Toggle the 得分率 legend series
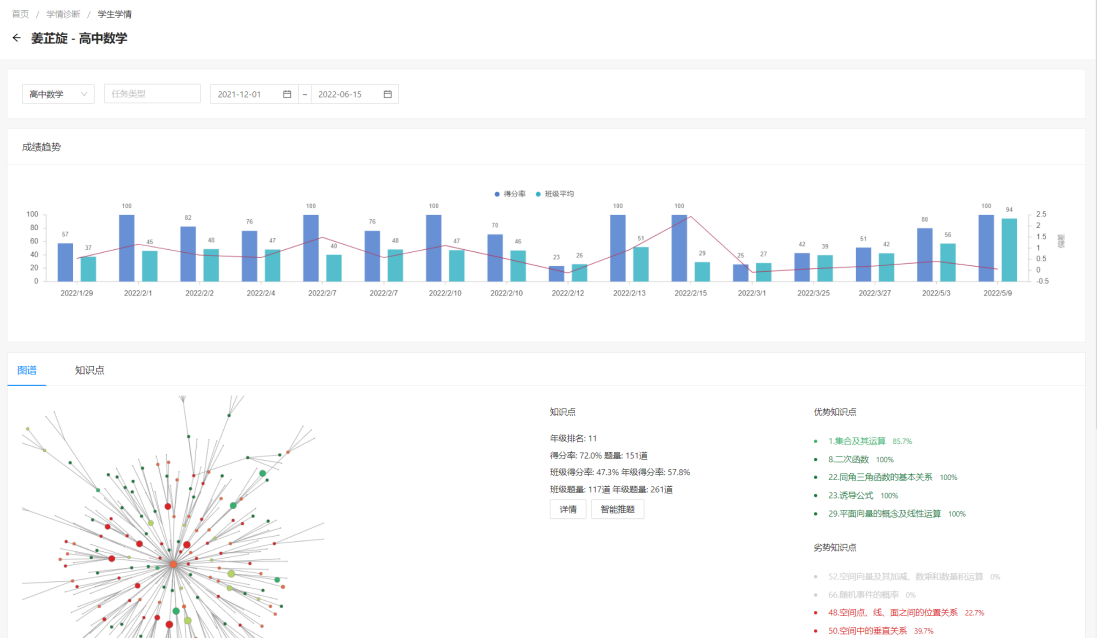This screenshot has height=638, width=1097. coord(510,194)
